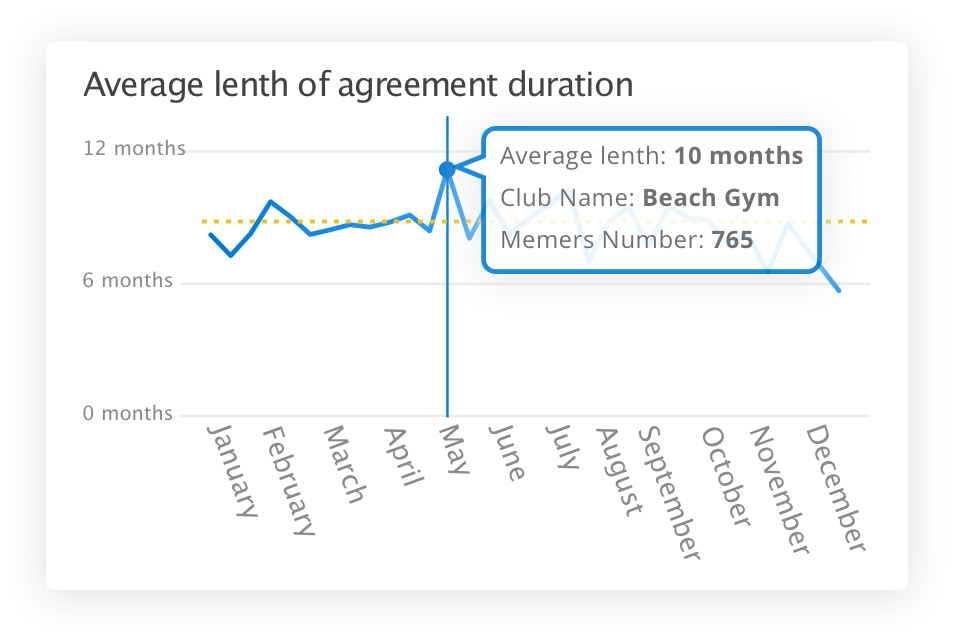Click the "Memers Number: 765" tooltip line
The height and width of the screenshot is (640, 954).
(627, 239)
